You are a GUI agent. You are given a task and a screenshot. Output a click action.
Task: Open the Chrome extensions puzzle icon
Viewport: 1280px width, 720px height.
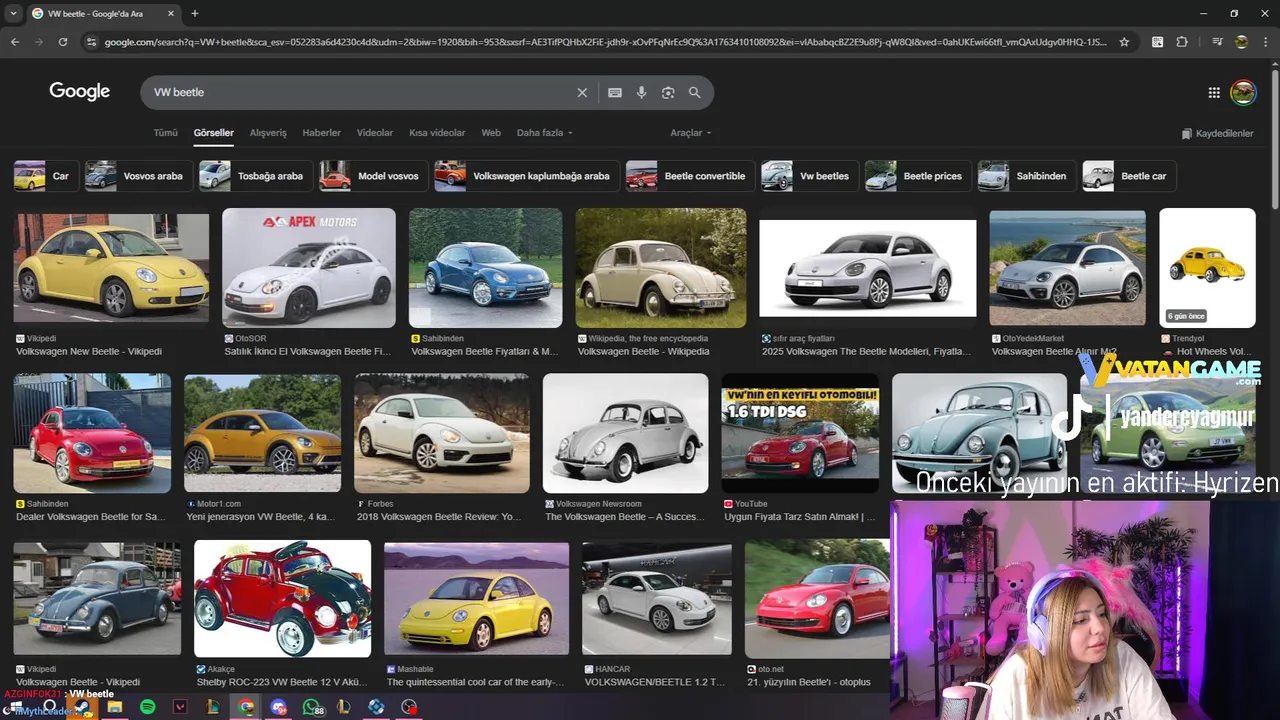point(1182,42)
